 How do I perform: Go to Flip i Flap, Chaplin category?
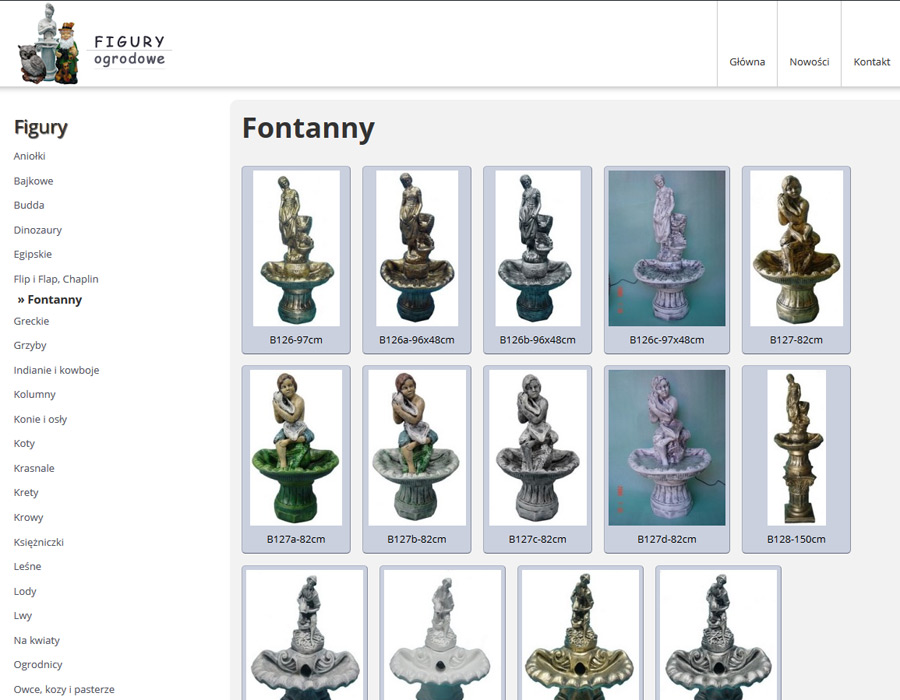click(56, 279)
